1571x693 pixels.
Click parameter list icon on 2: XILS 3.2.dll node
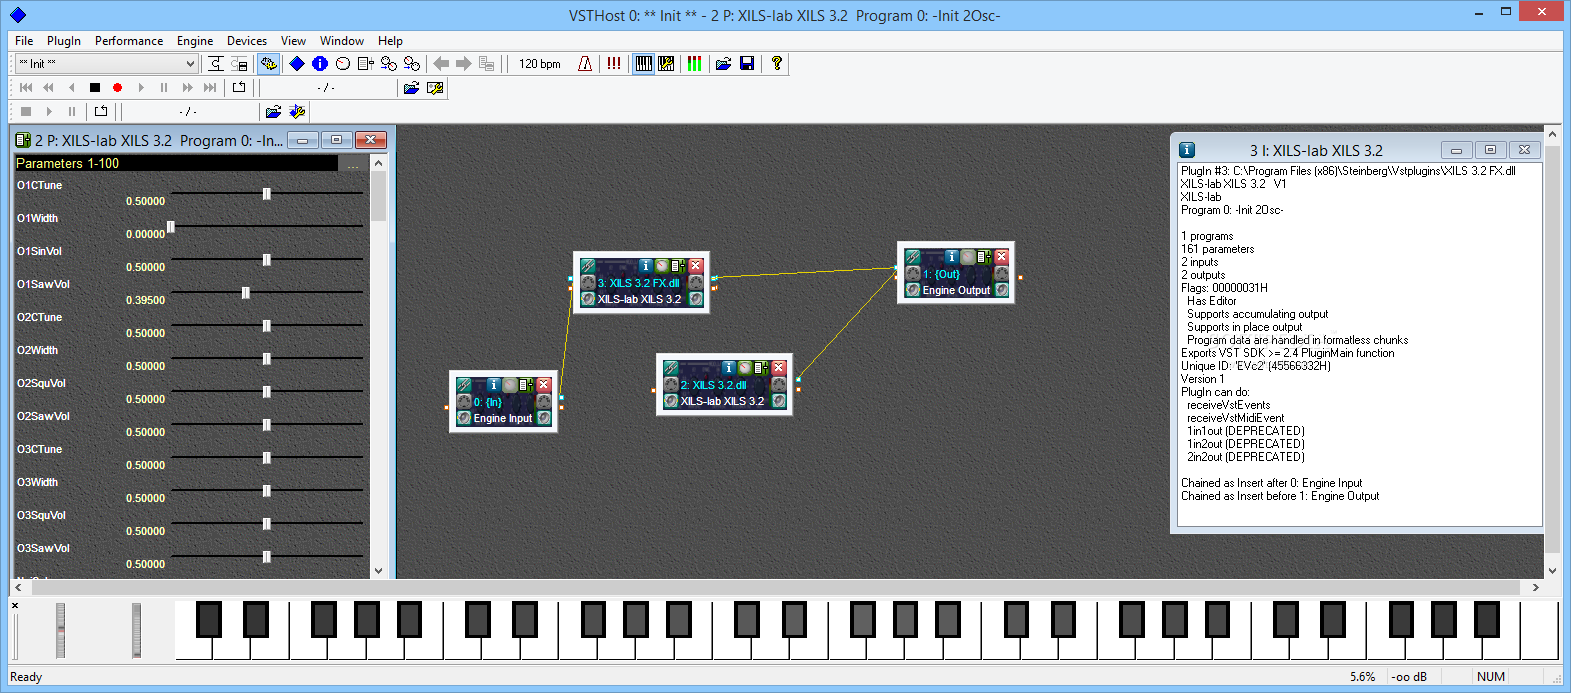pos(761,368)
